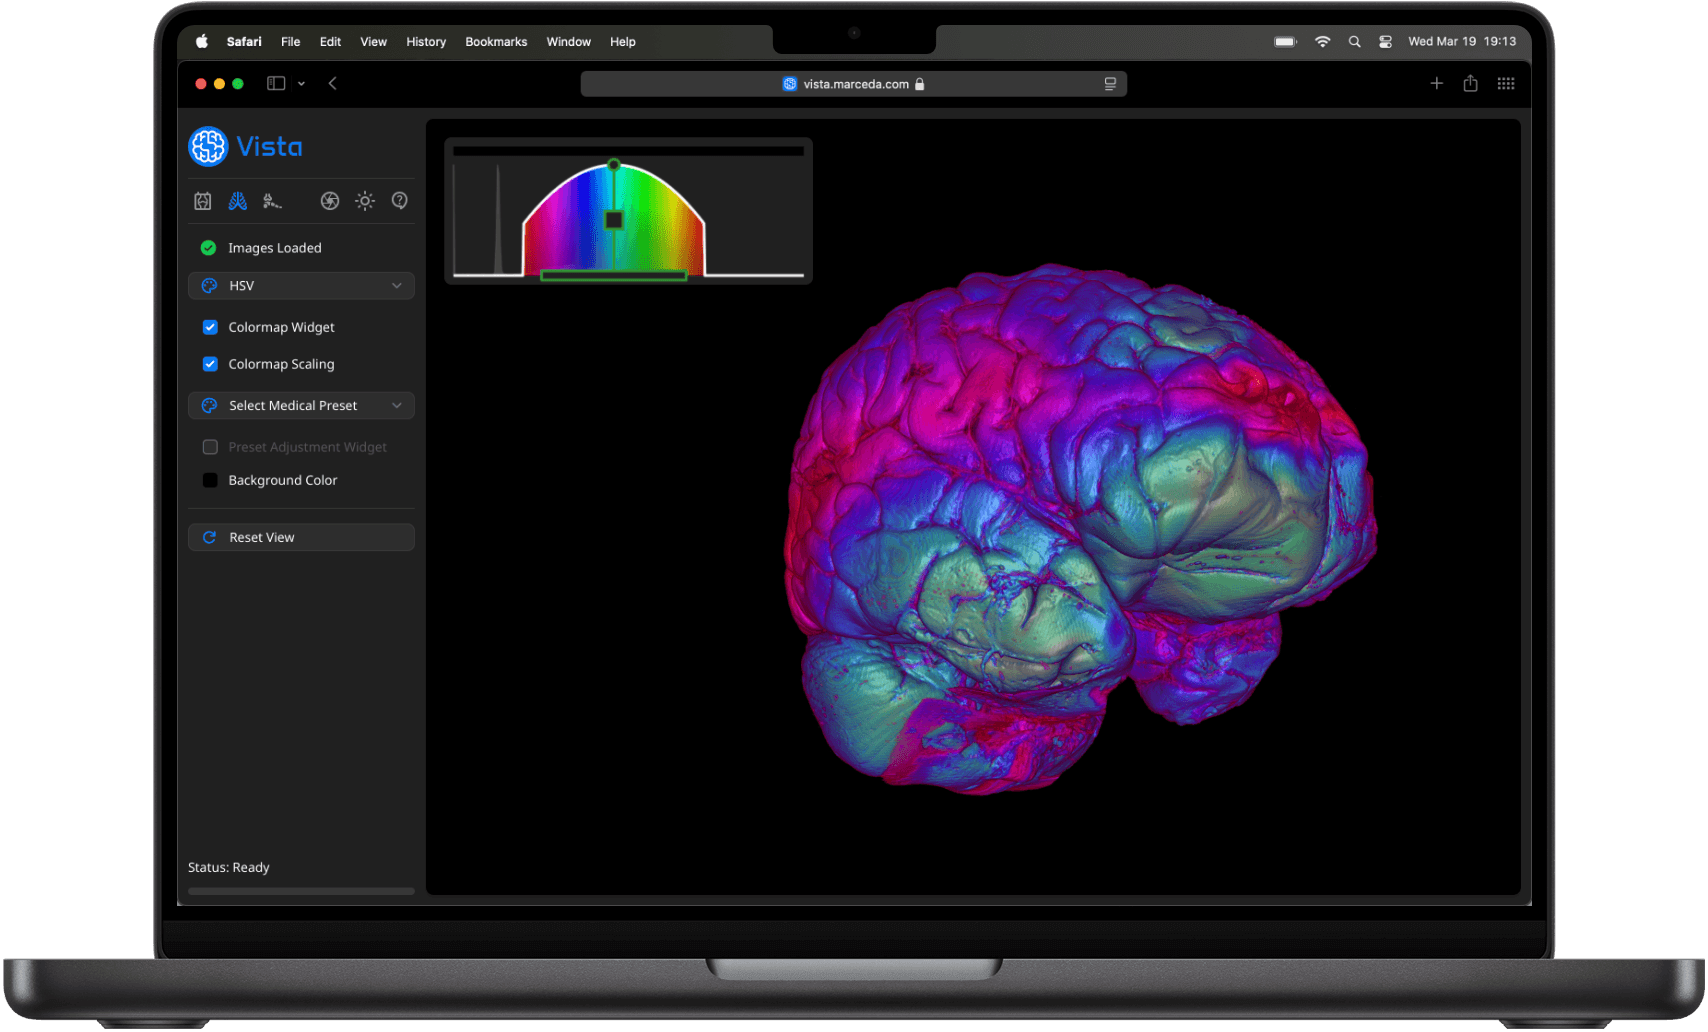The width and height of the screenshot is (1708, 1032).
Task: Select the lungs volume rendering icon
Action: click(x=238, y=201)
